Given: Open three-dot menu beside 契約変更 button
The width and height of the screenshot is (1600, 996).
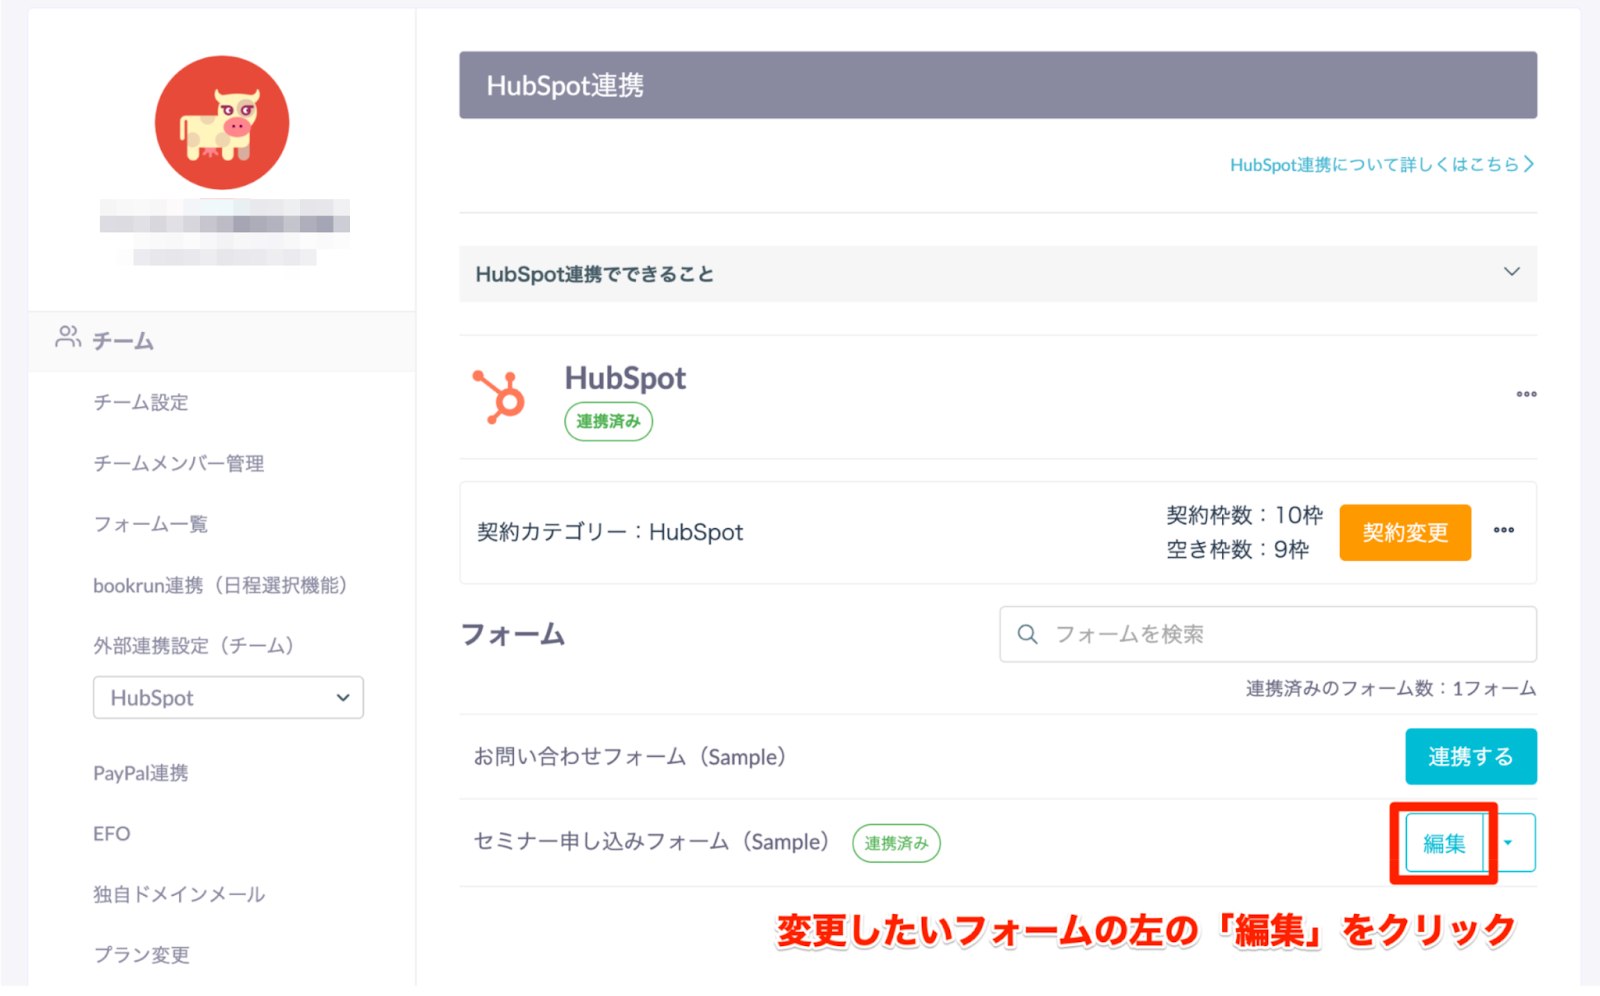Looking at the screenshot, I should coord(1504,530).
